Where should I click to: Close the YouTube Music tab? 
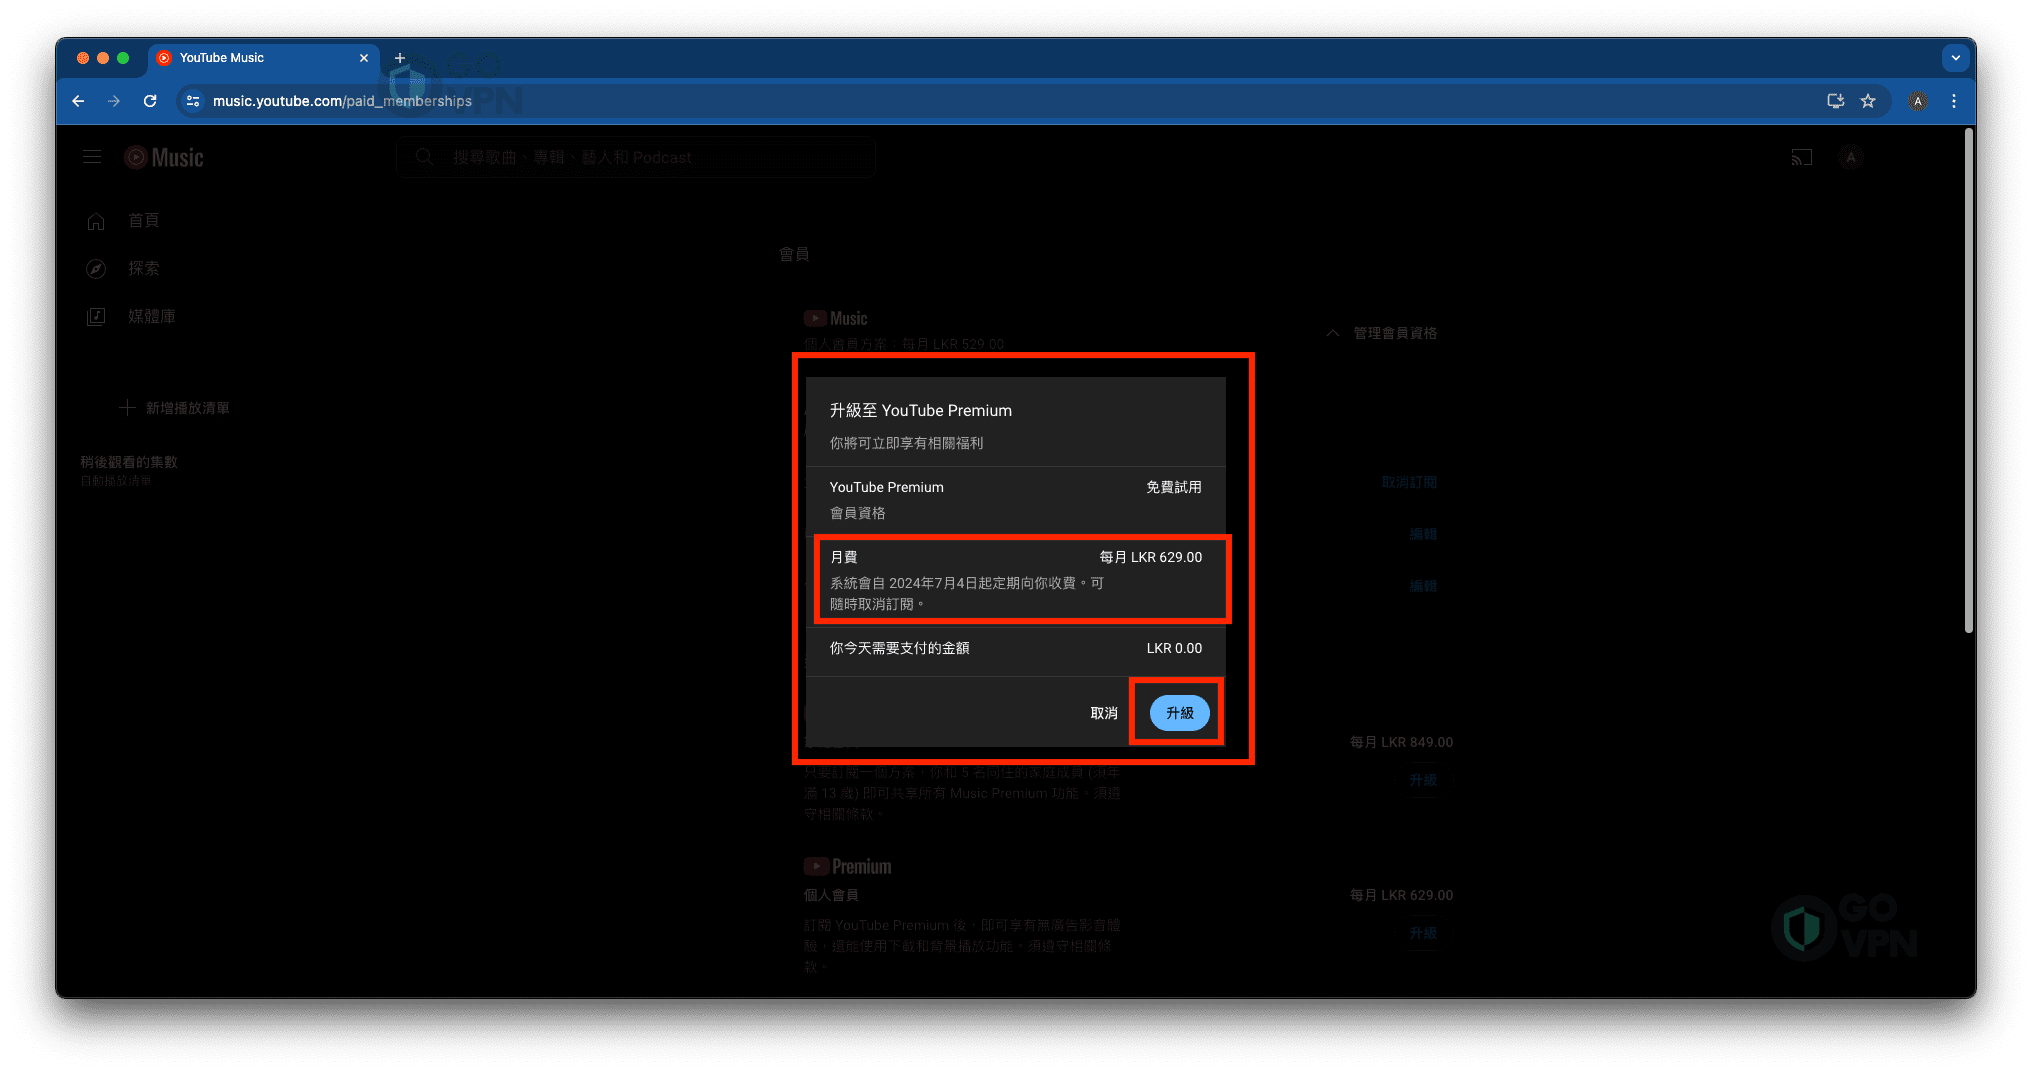point(364,58)
